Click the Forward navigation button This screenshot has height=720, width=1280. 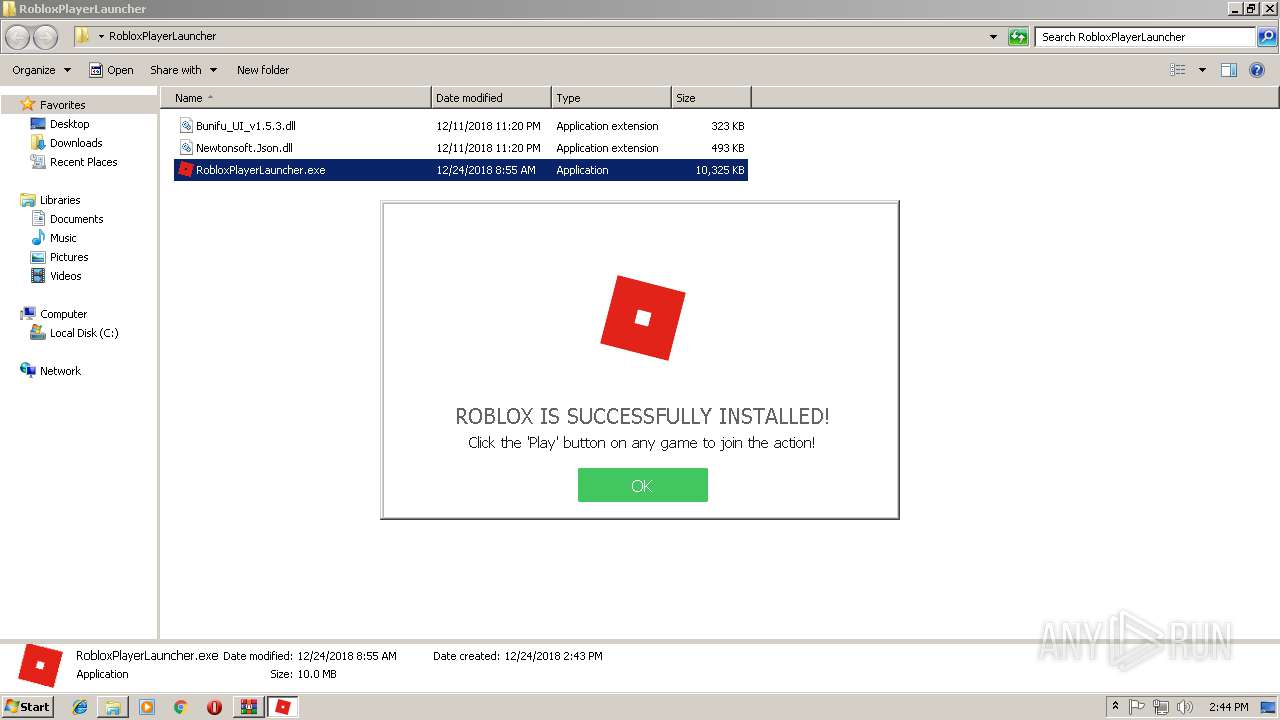click(x=46, y=37)
